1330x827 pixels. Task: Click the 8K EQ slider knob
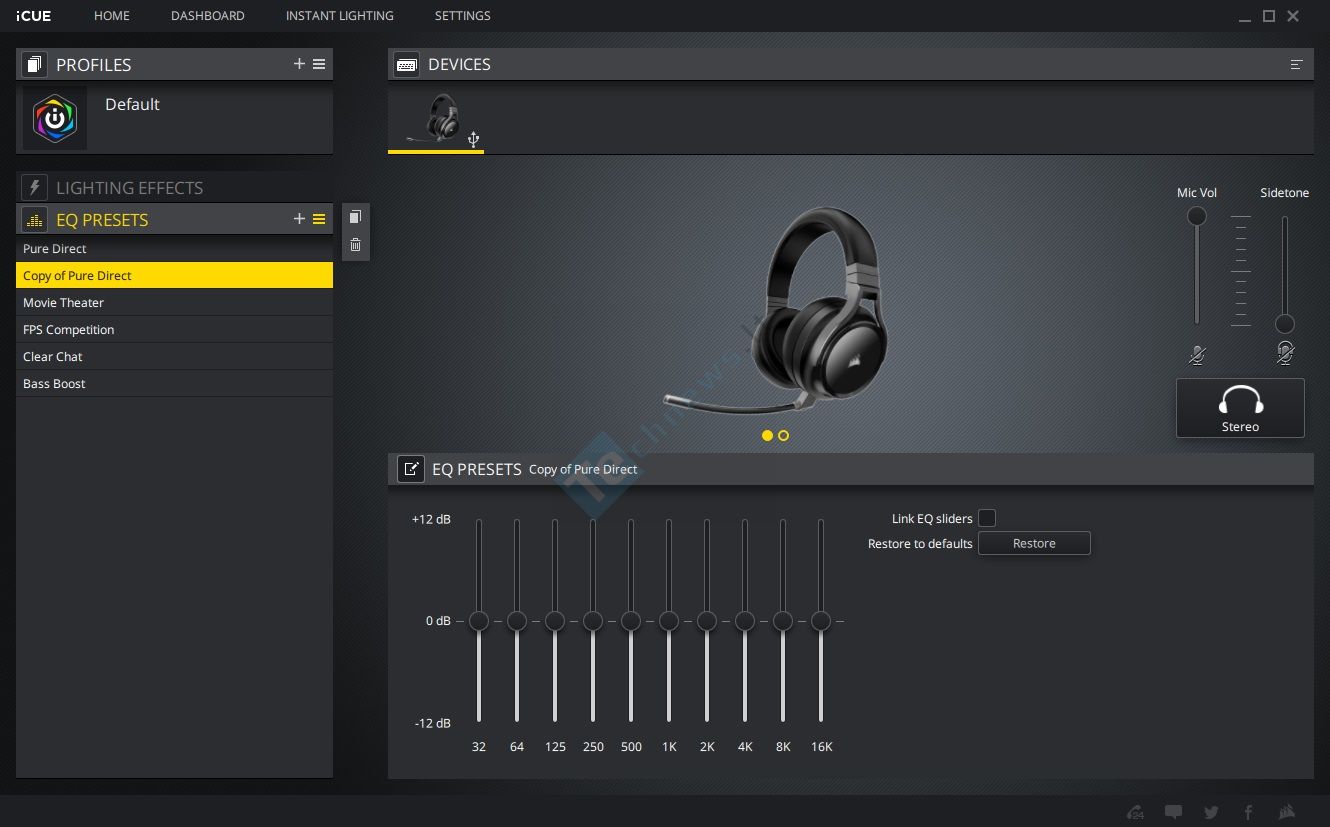click(783, 621)
